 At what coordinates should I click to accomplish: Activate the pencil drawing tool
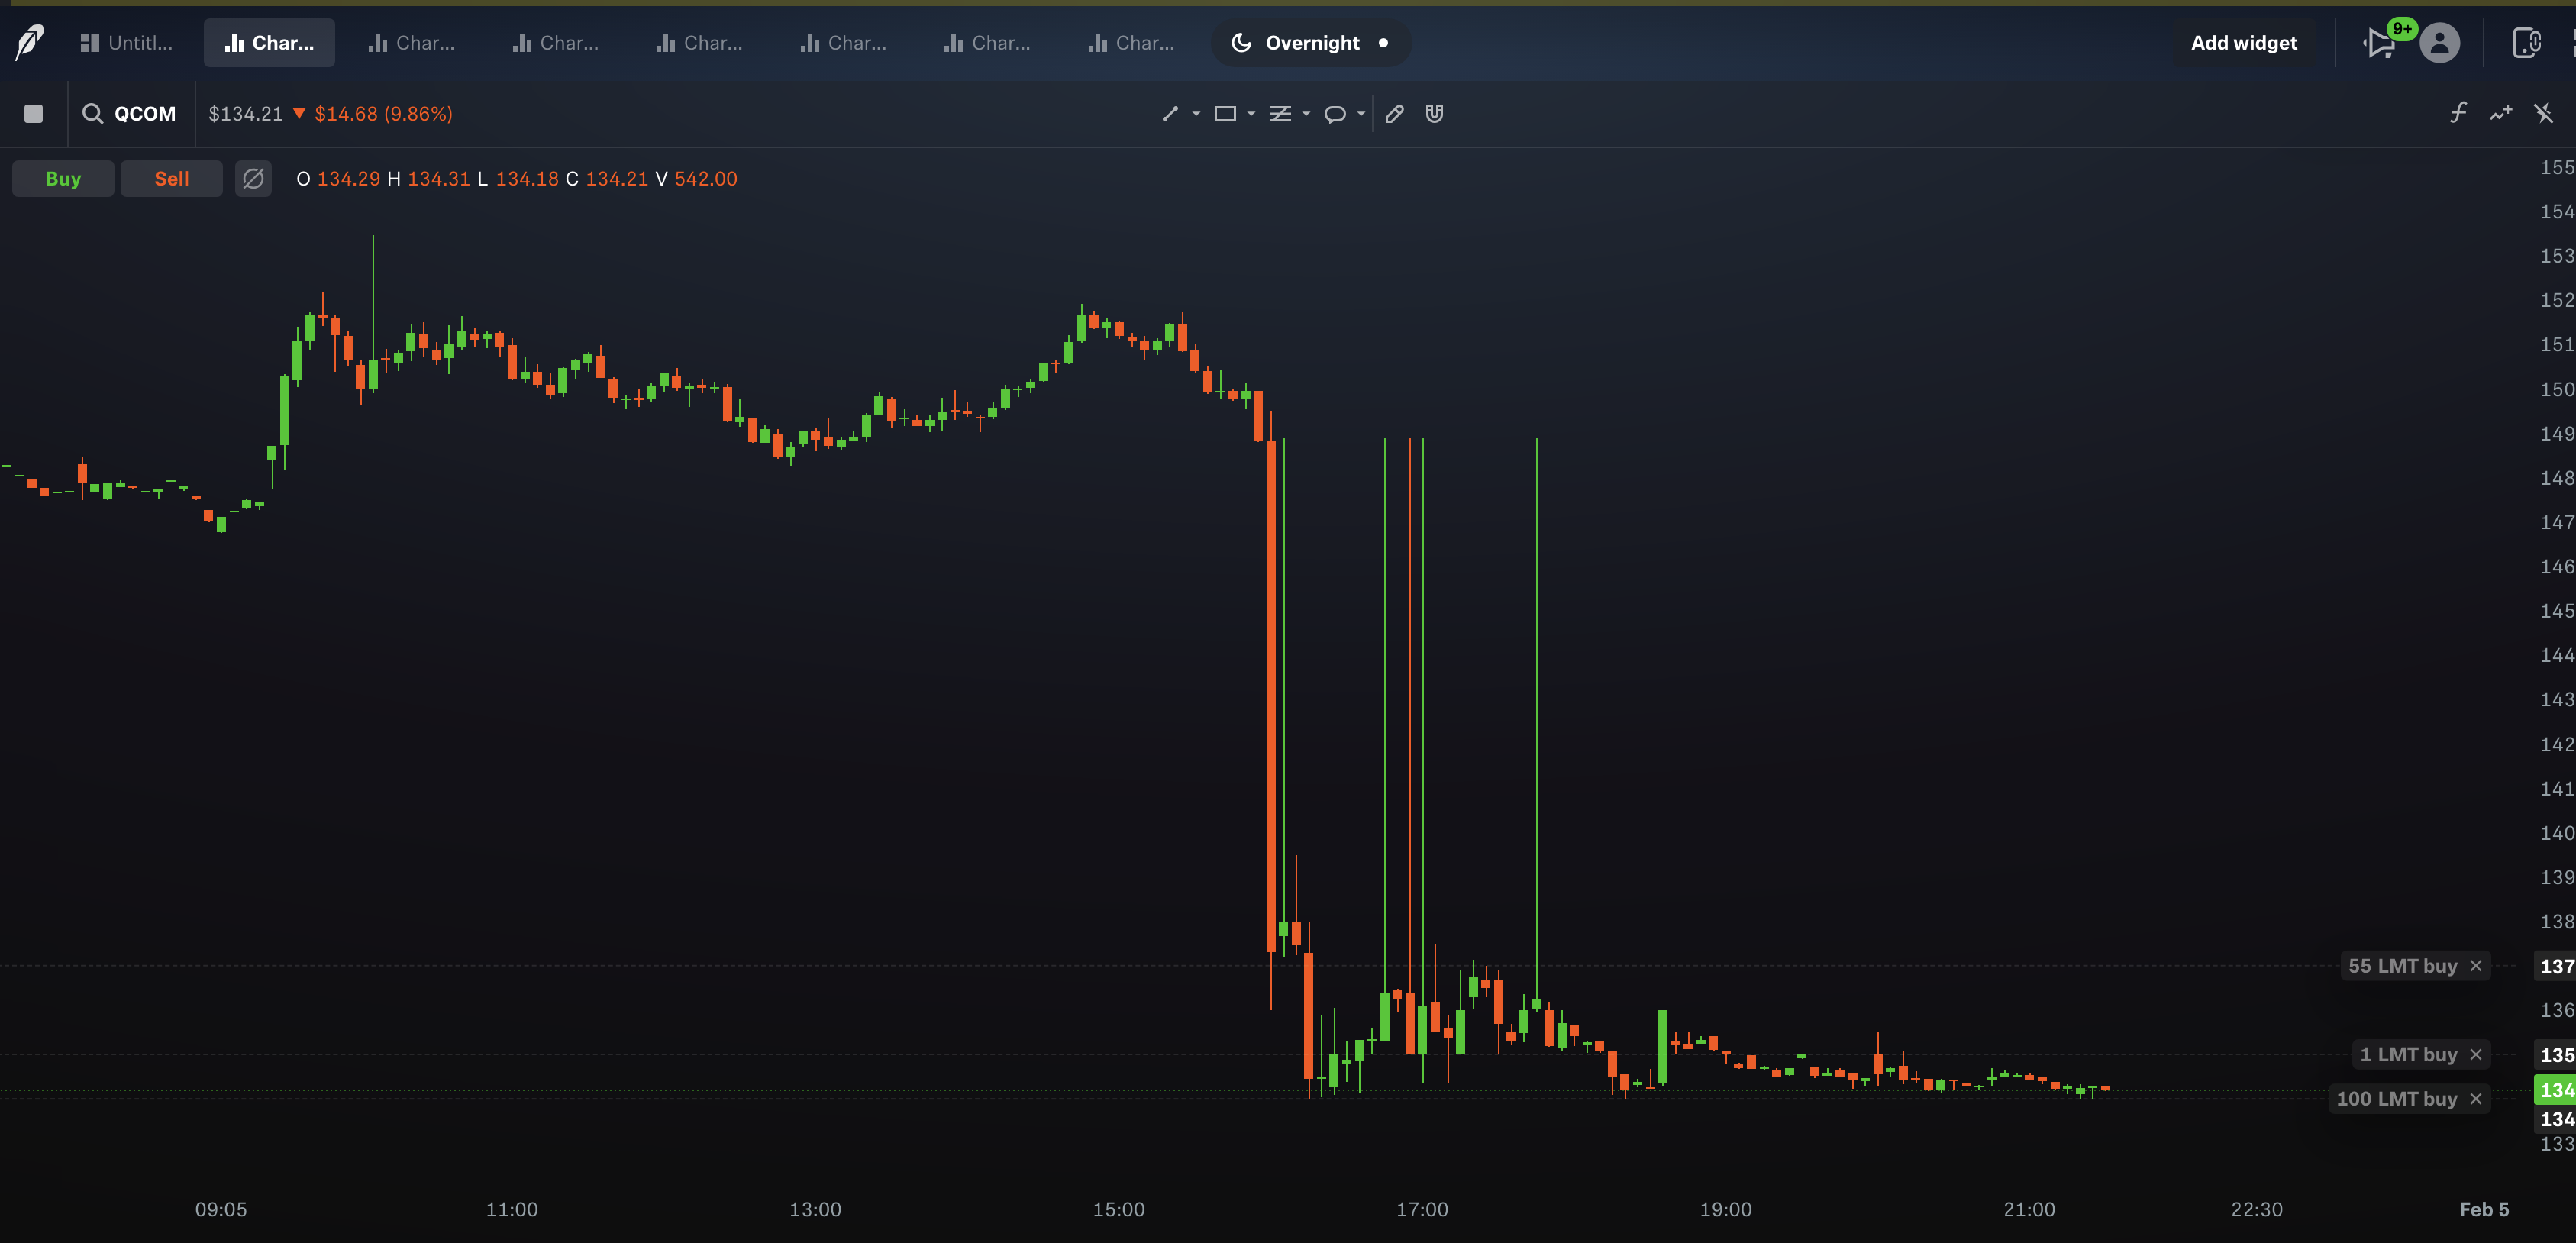point(1394,114)
